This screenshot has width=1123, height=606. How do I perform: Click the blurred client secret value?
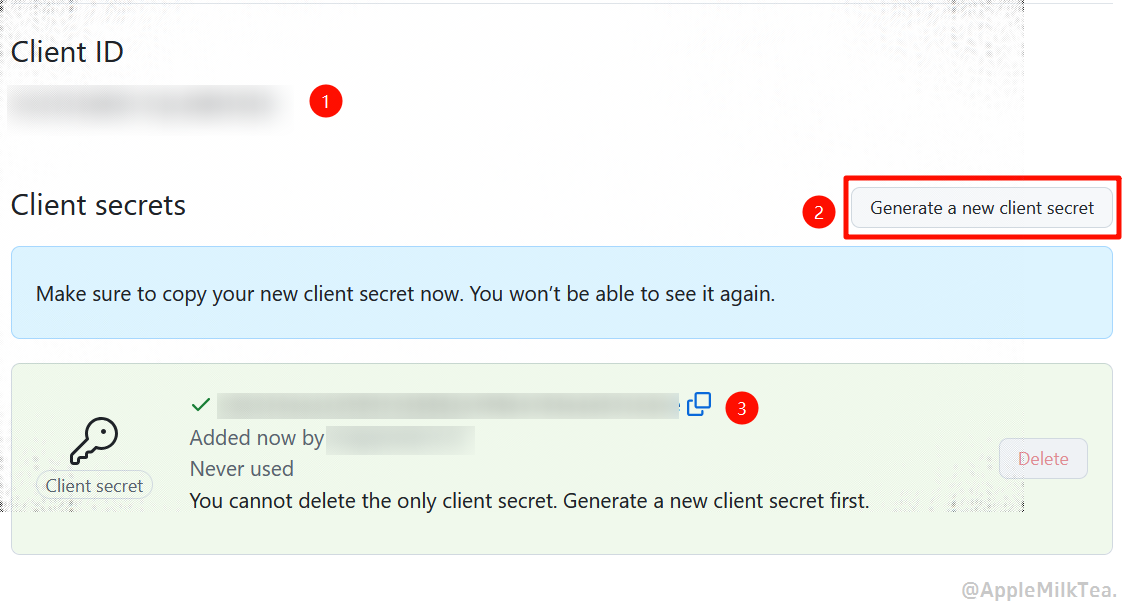click(x=448, y=405)
